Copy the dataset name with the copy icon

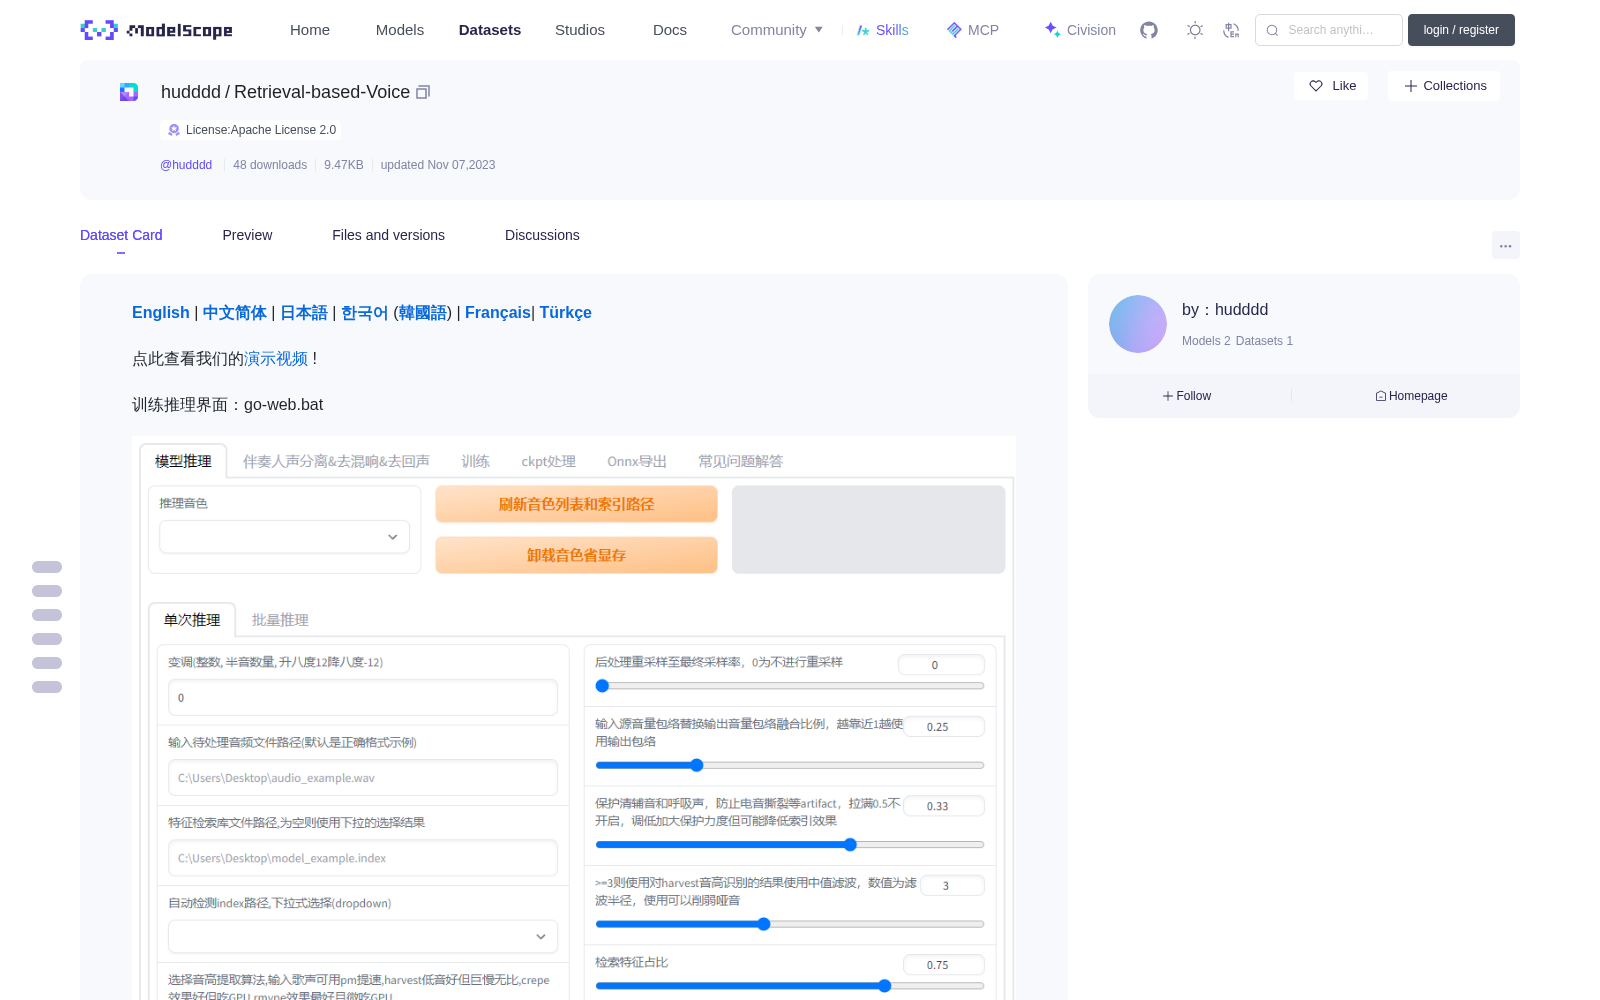423,92
